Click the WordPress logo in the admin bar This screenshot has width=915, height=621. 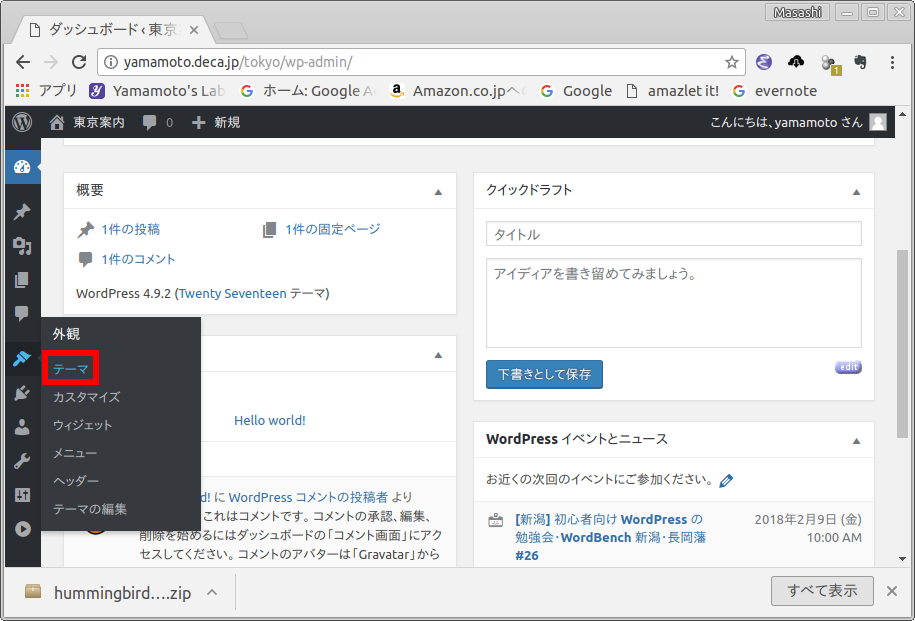click(22, 122)
